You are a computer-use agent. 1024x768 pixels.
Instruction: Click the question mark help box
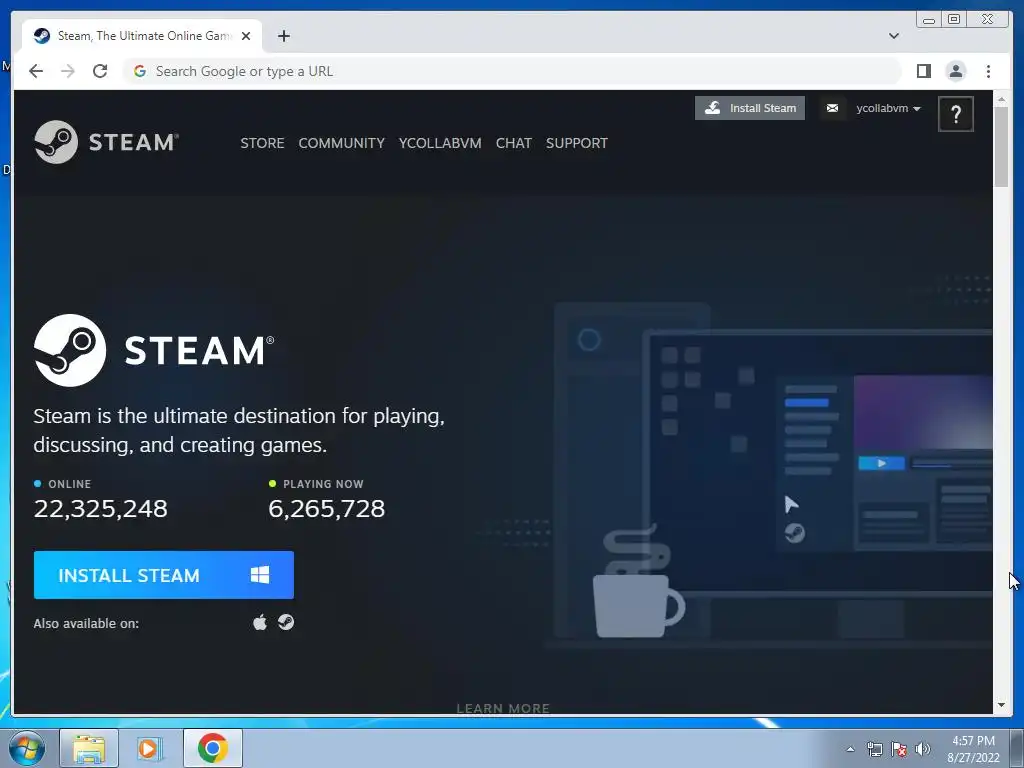[x=955, y=114]
